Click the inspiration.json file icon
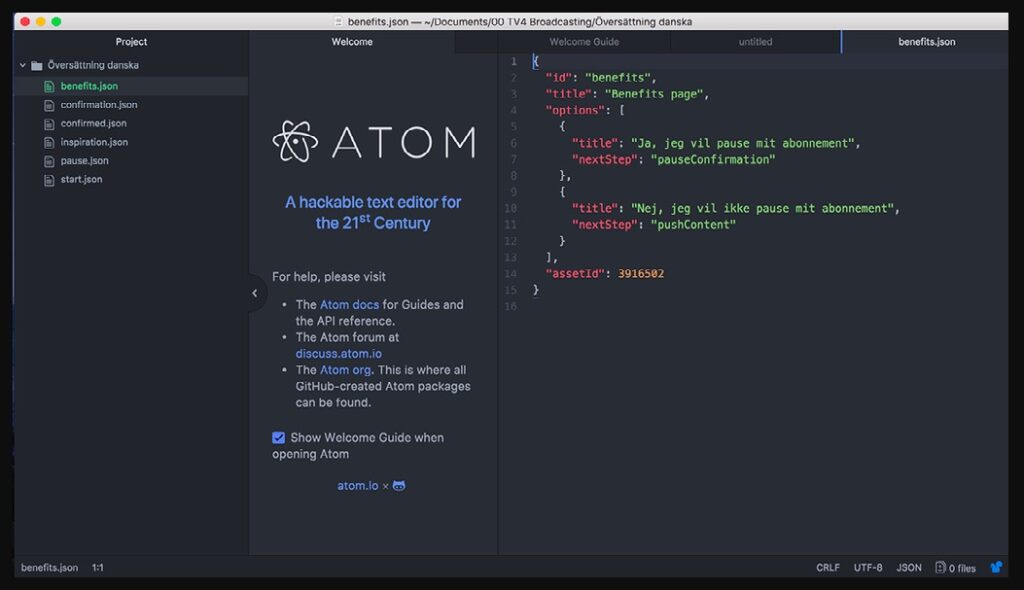Image resolution: width=1024 pixels, height=590 pixels. click(x=49, y=142)
